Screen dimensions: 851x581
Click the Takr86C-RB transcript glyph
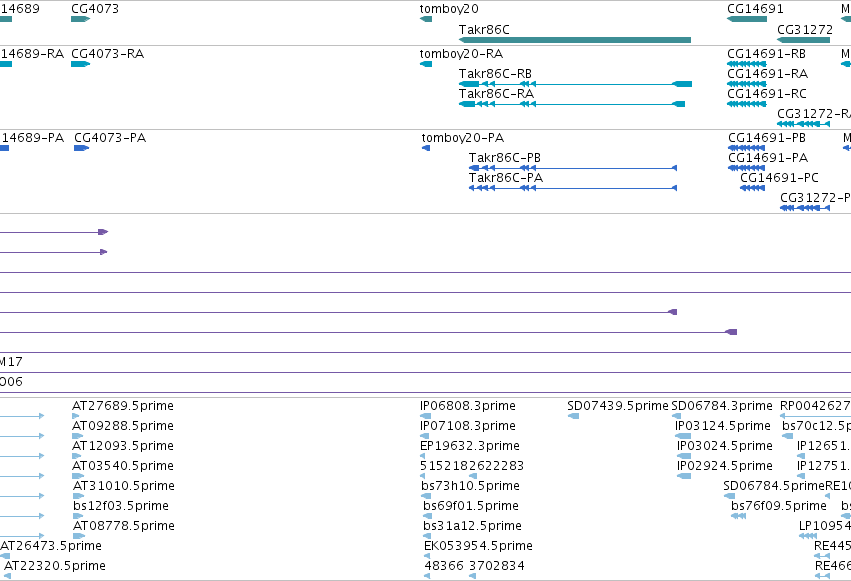(575, 84)
